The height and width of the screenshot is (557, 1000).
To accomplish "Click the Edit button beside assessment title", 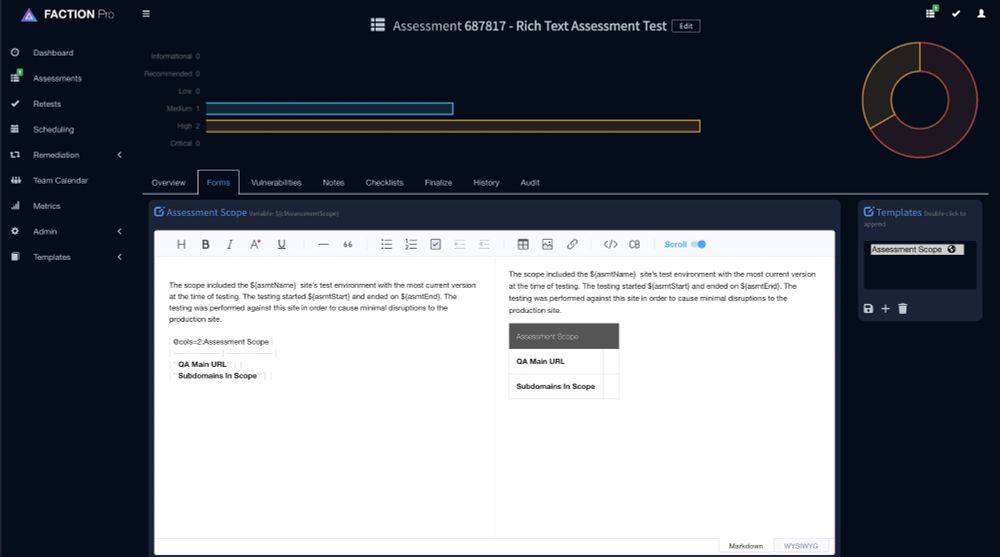I will (x=686, y=26).
